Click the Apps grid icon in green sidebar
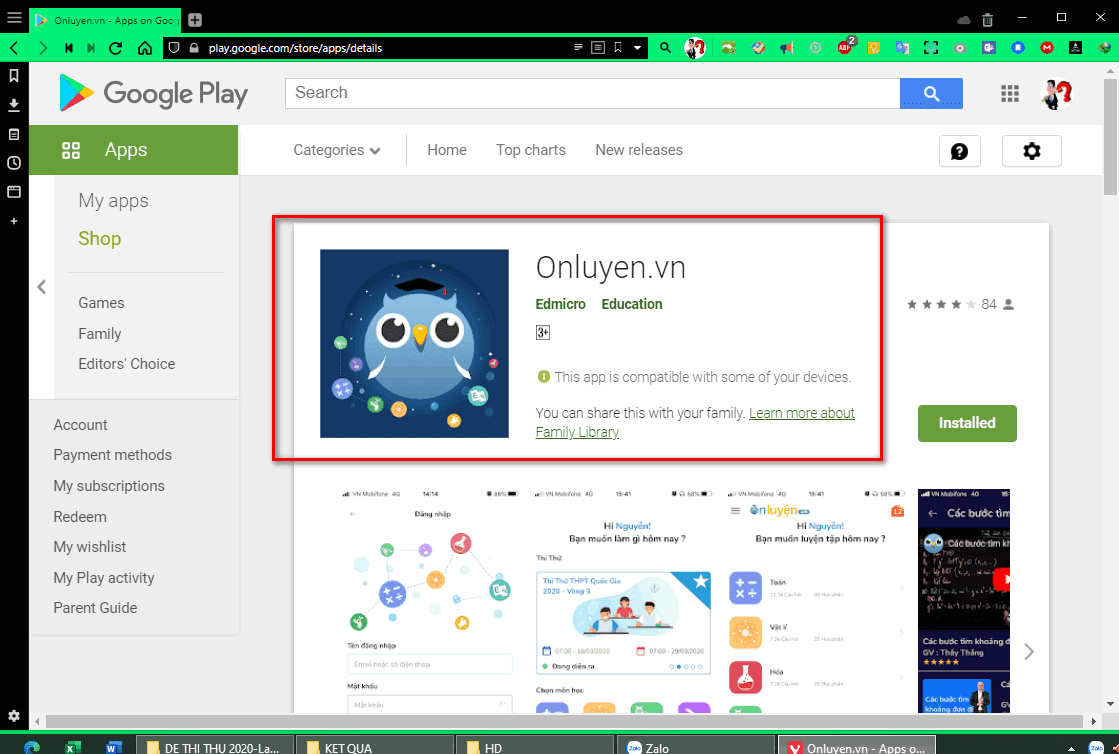The width and height of the screenshot is (1119, 754). 71,149
